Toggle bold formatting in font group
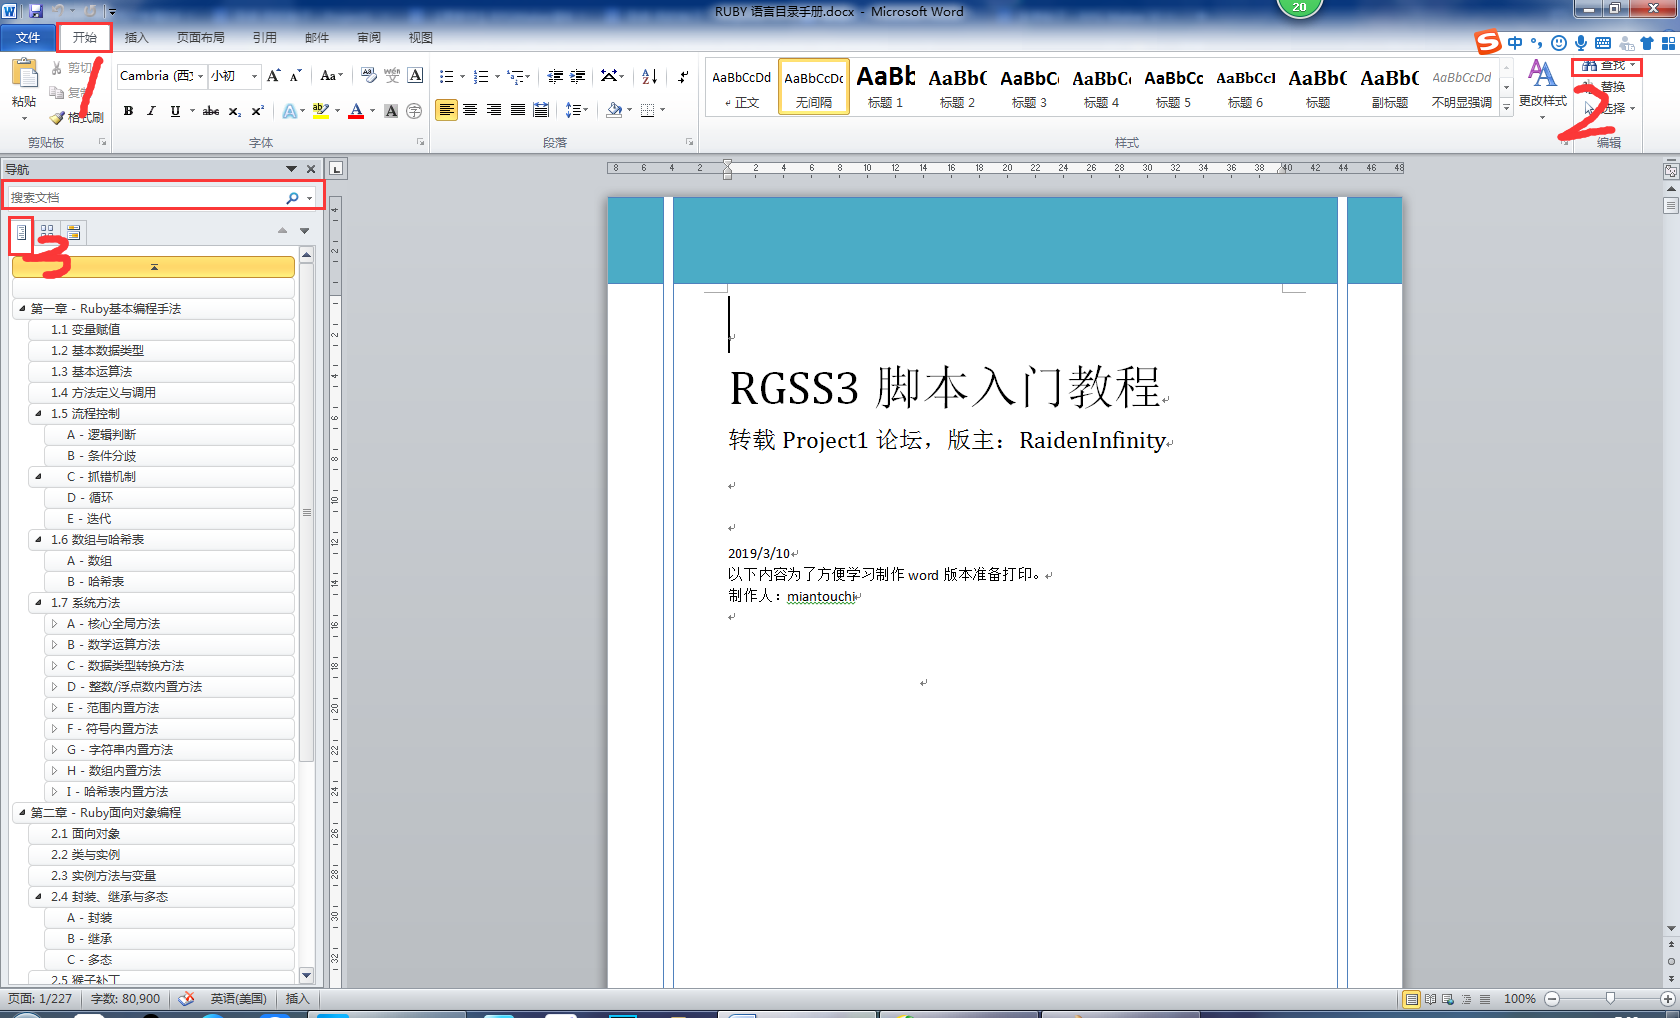The image size is (1680, 1018). click(x=128, y=111)
